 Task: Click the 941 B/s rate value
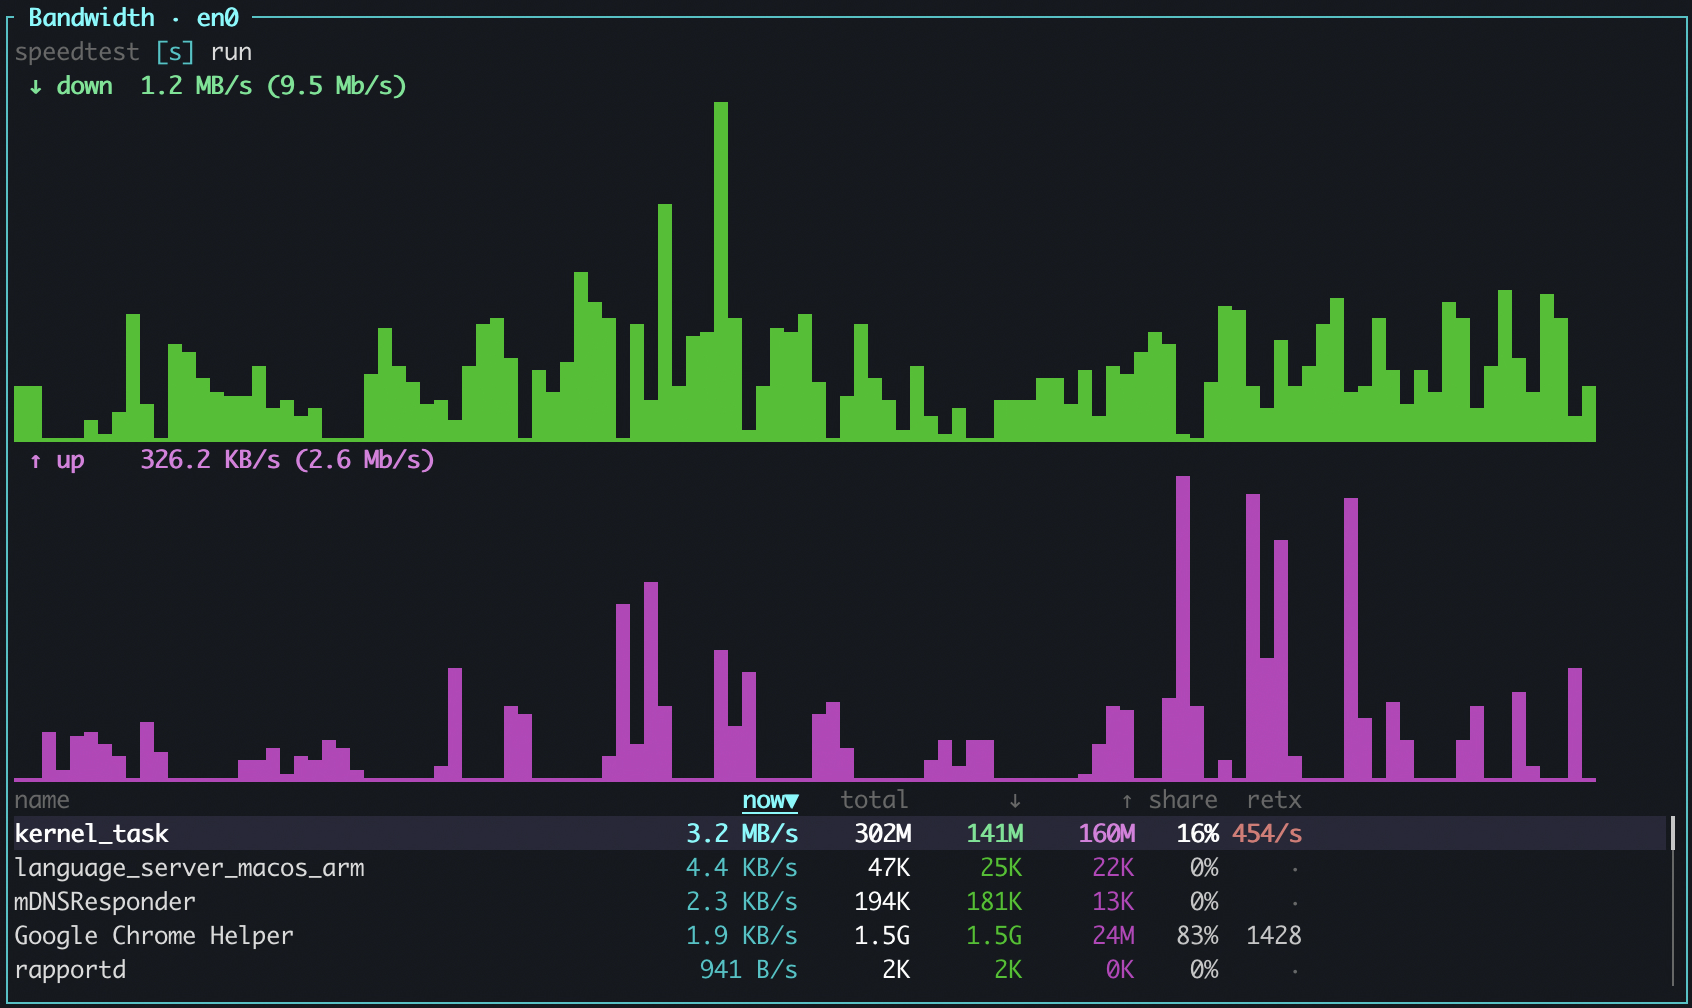pyautogui.click(x=749, y=969)
